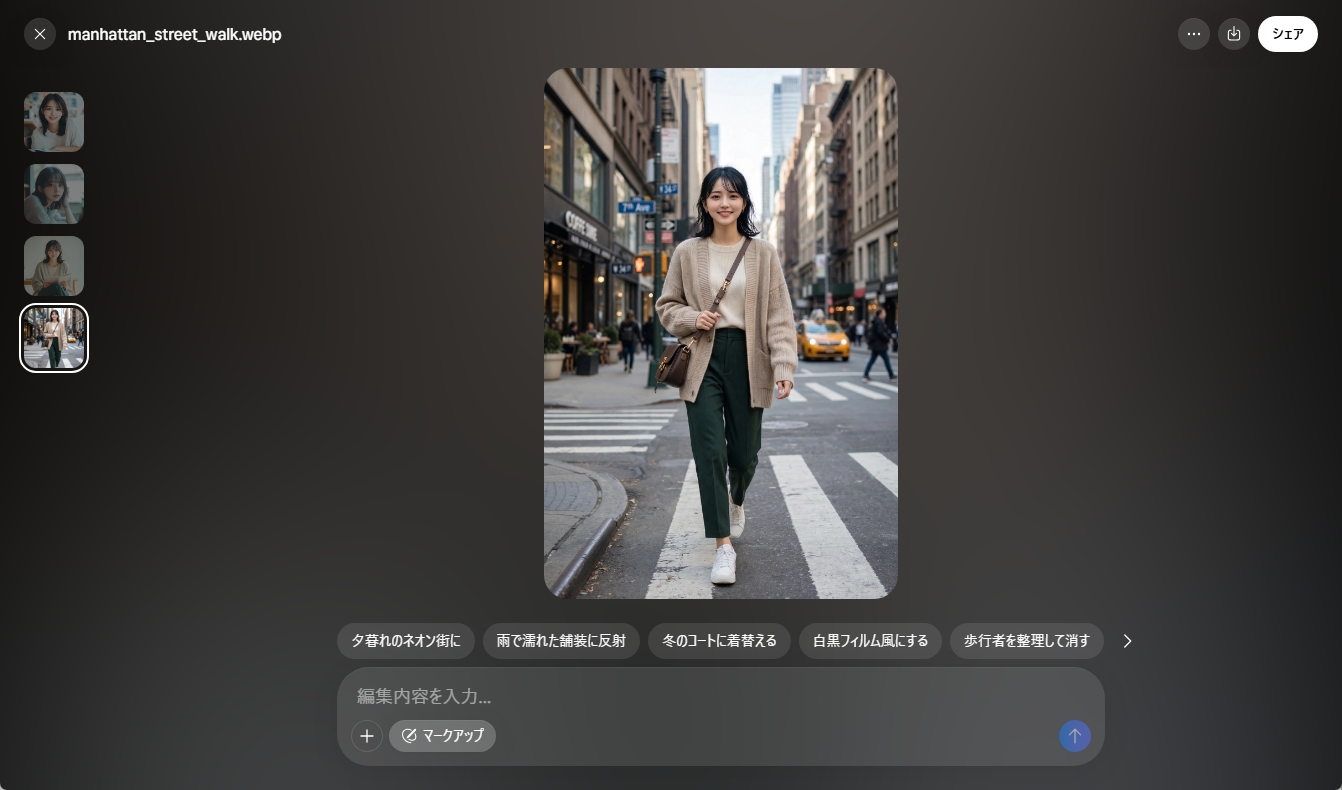1342x790 pixels.
Task: Focus the 編集内容を入力 text field
Action: [x=720, y=696]
